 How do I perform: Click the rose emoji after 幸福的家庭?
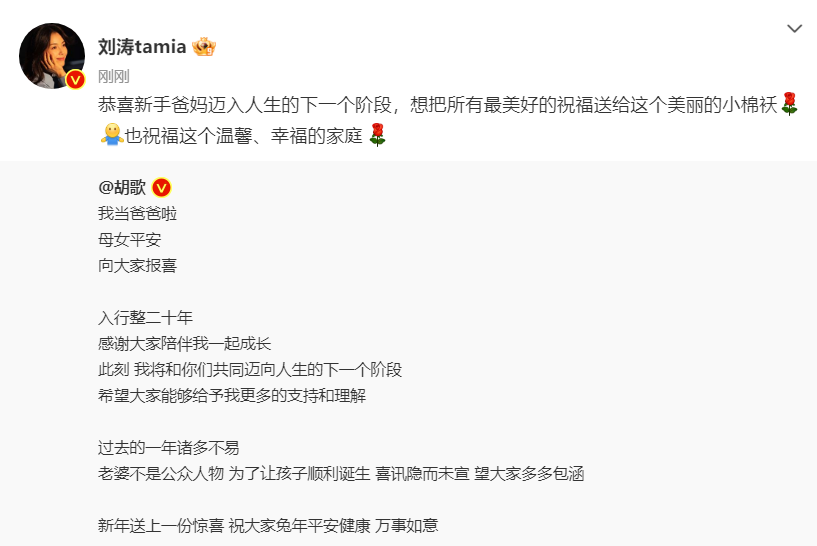coord(377,134)
